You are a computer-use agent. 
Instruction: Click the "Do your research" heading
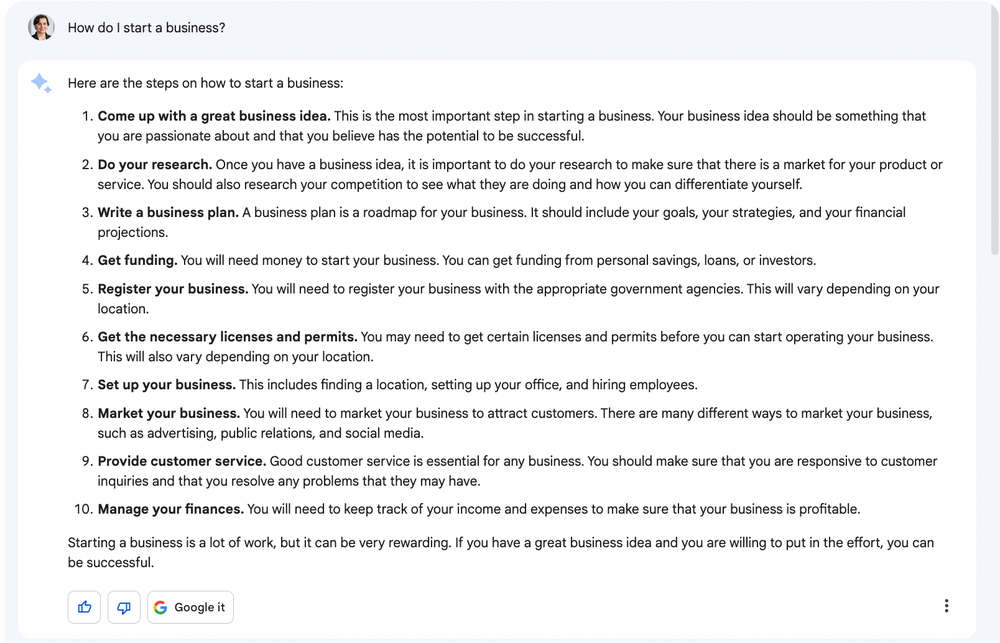155,165
